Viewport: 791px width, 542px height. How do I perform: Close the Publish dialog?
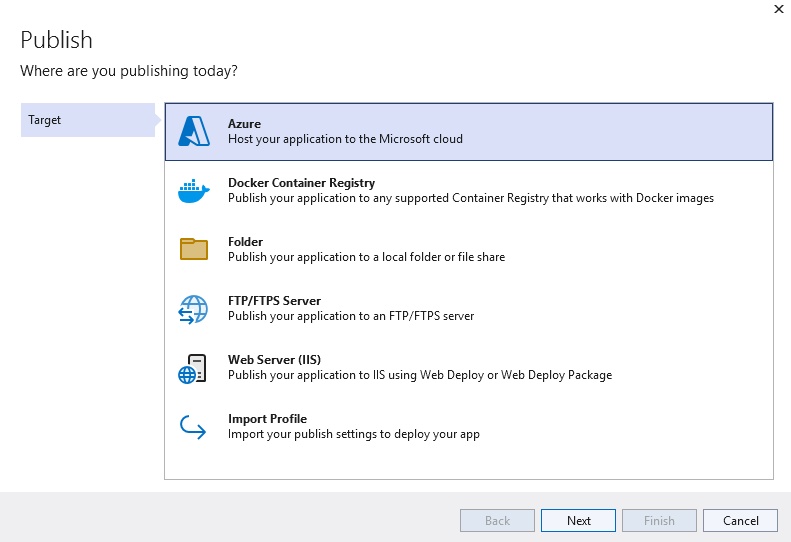[x=778, y=9]
